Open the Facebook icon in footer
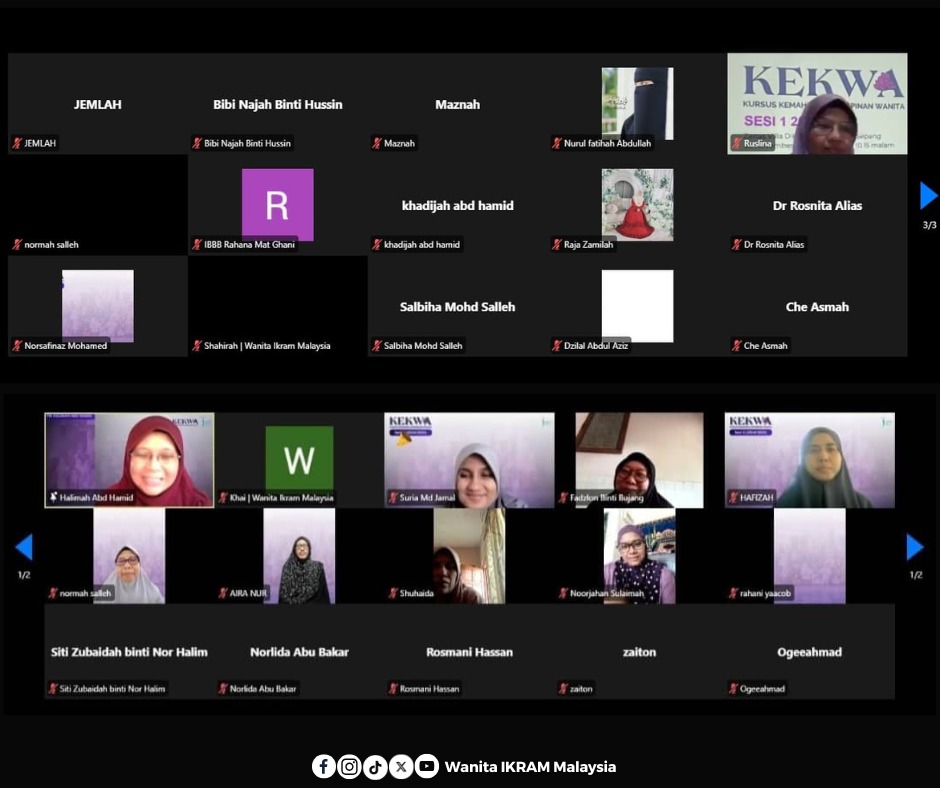This screenshot has width=940, height=788. (x=323, y=766)
